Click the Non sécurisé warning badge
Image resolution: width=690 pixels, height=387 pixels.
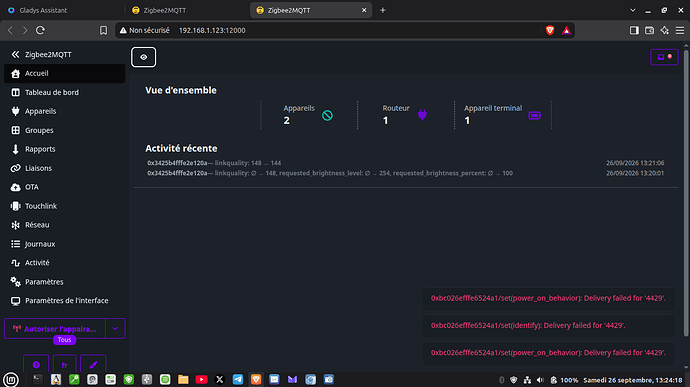pyautogui.click(x=144, y=30)
